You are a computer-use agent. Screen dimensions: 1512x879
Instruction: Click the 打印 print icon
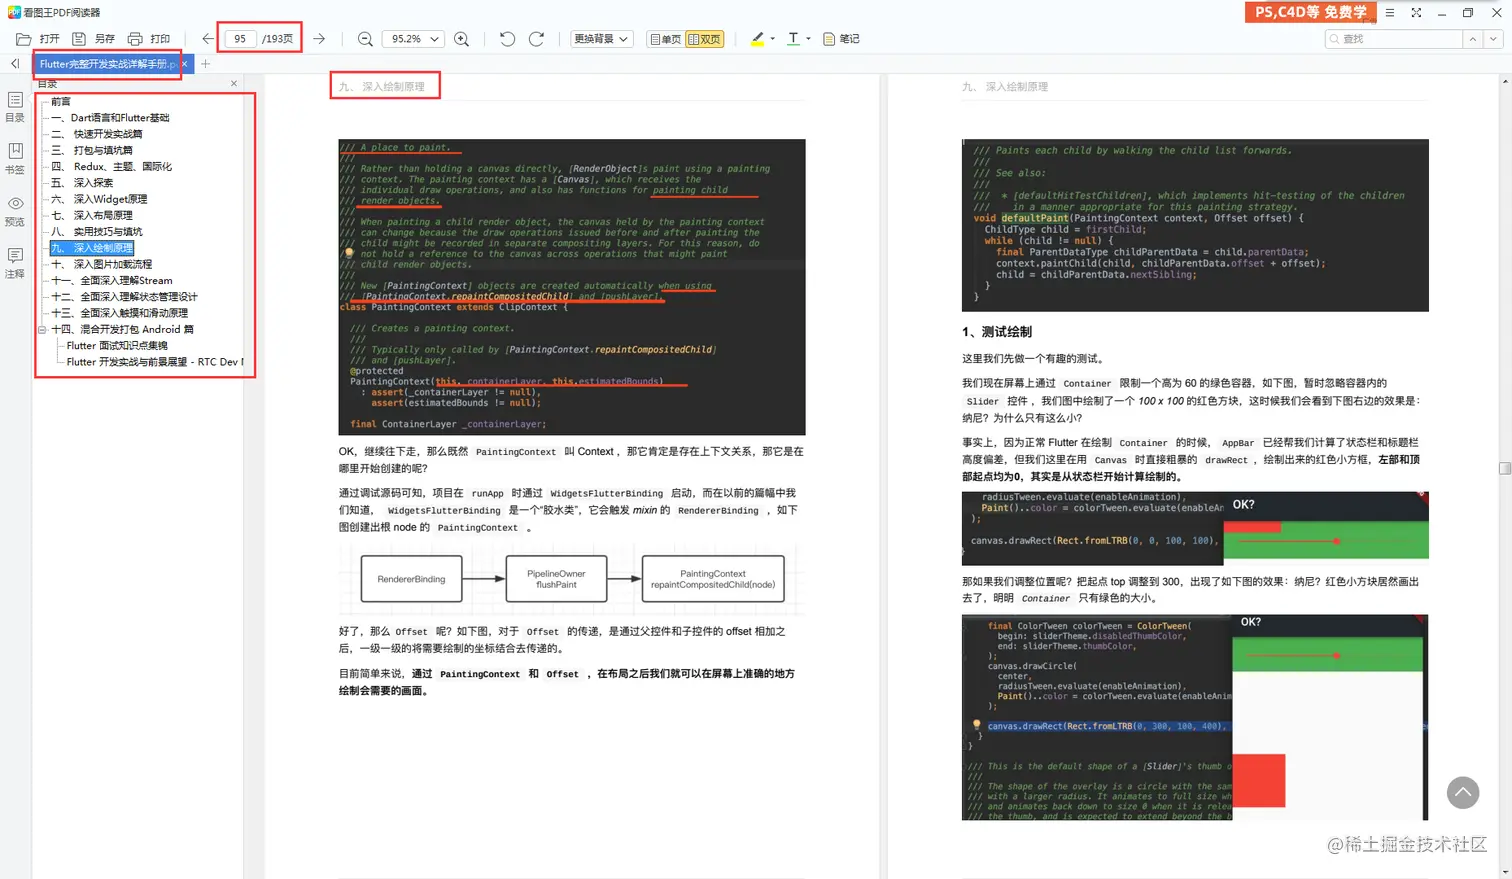[x=149, y=39]
